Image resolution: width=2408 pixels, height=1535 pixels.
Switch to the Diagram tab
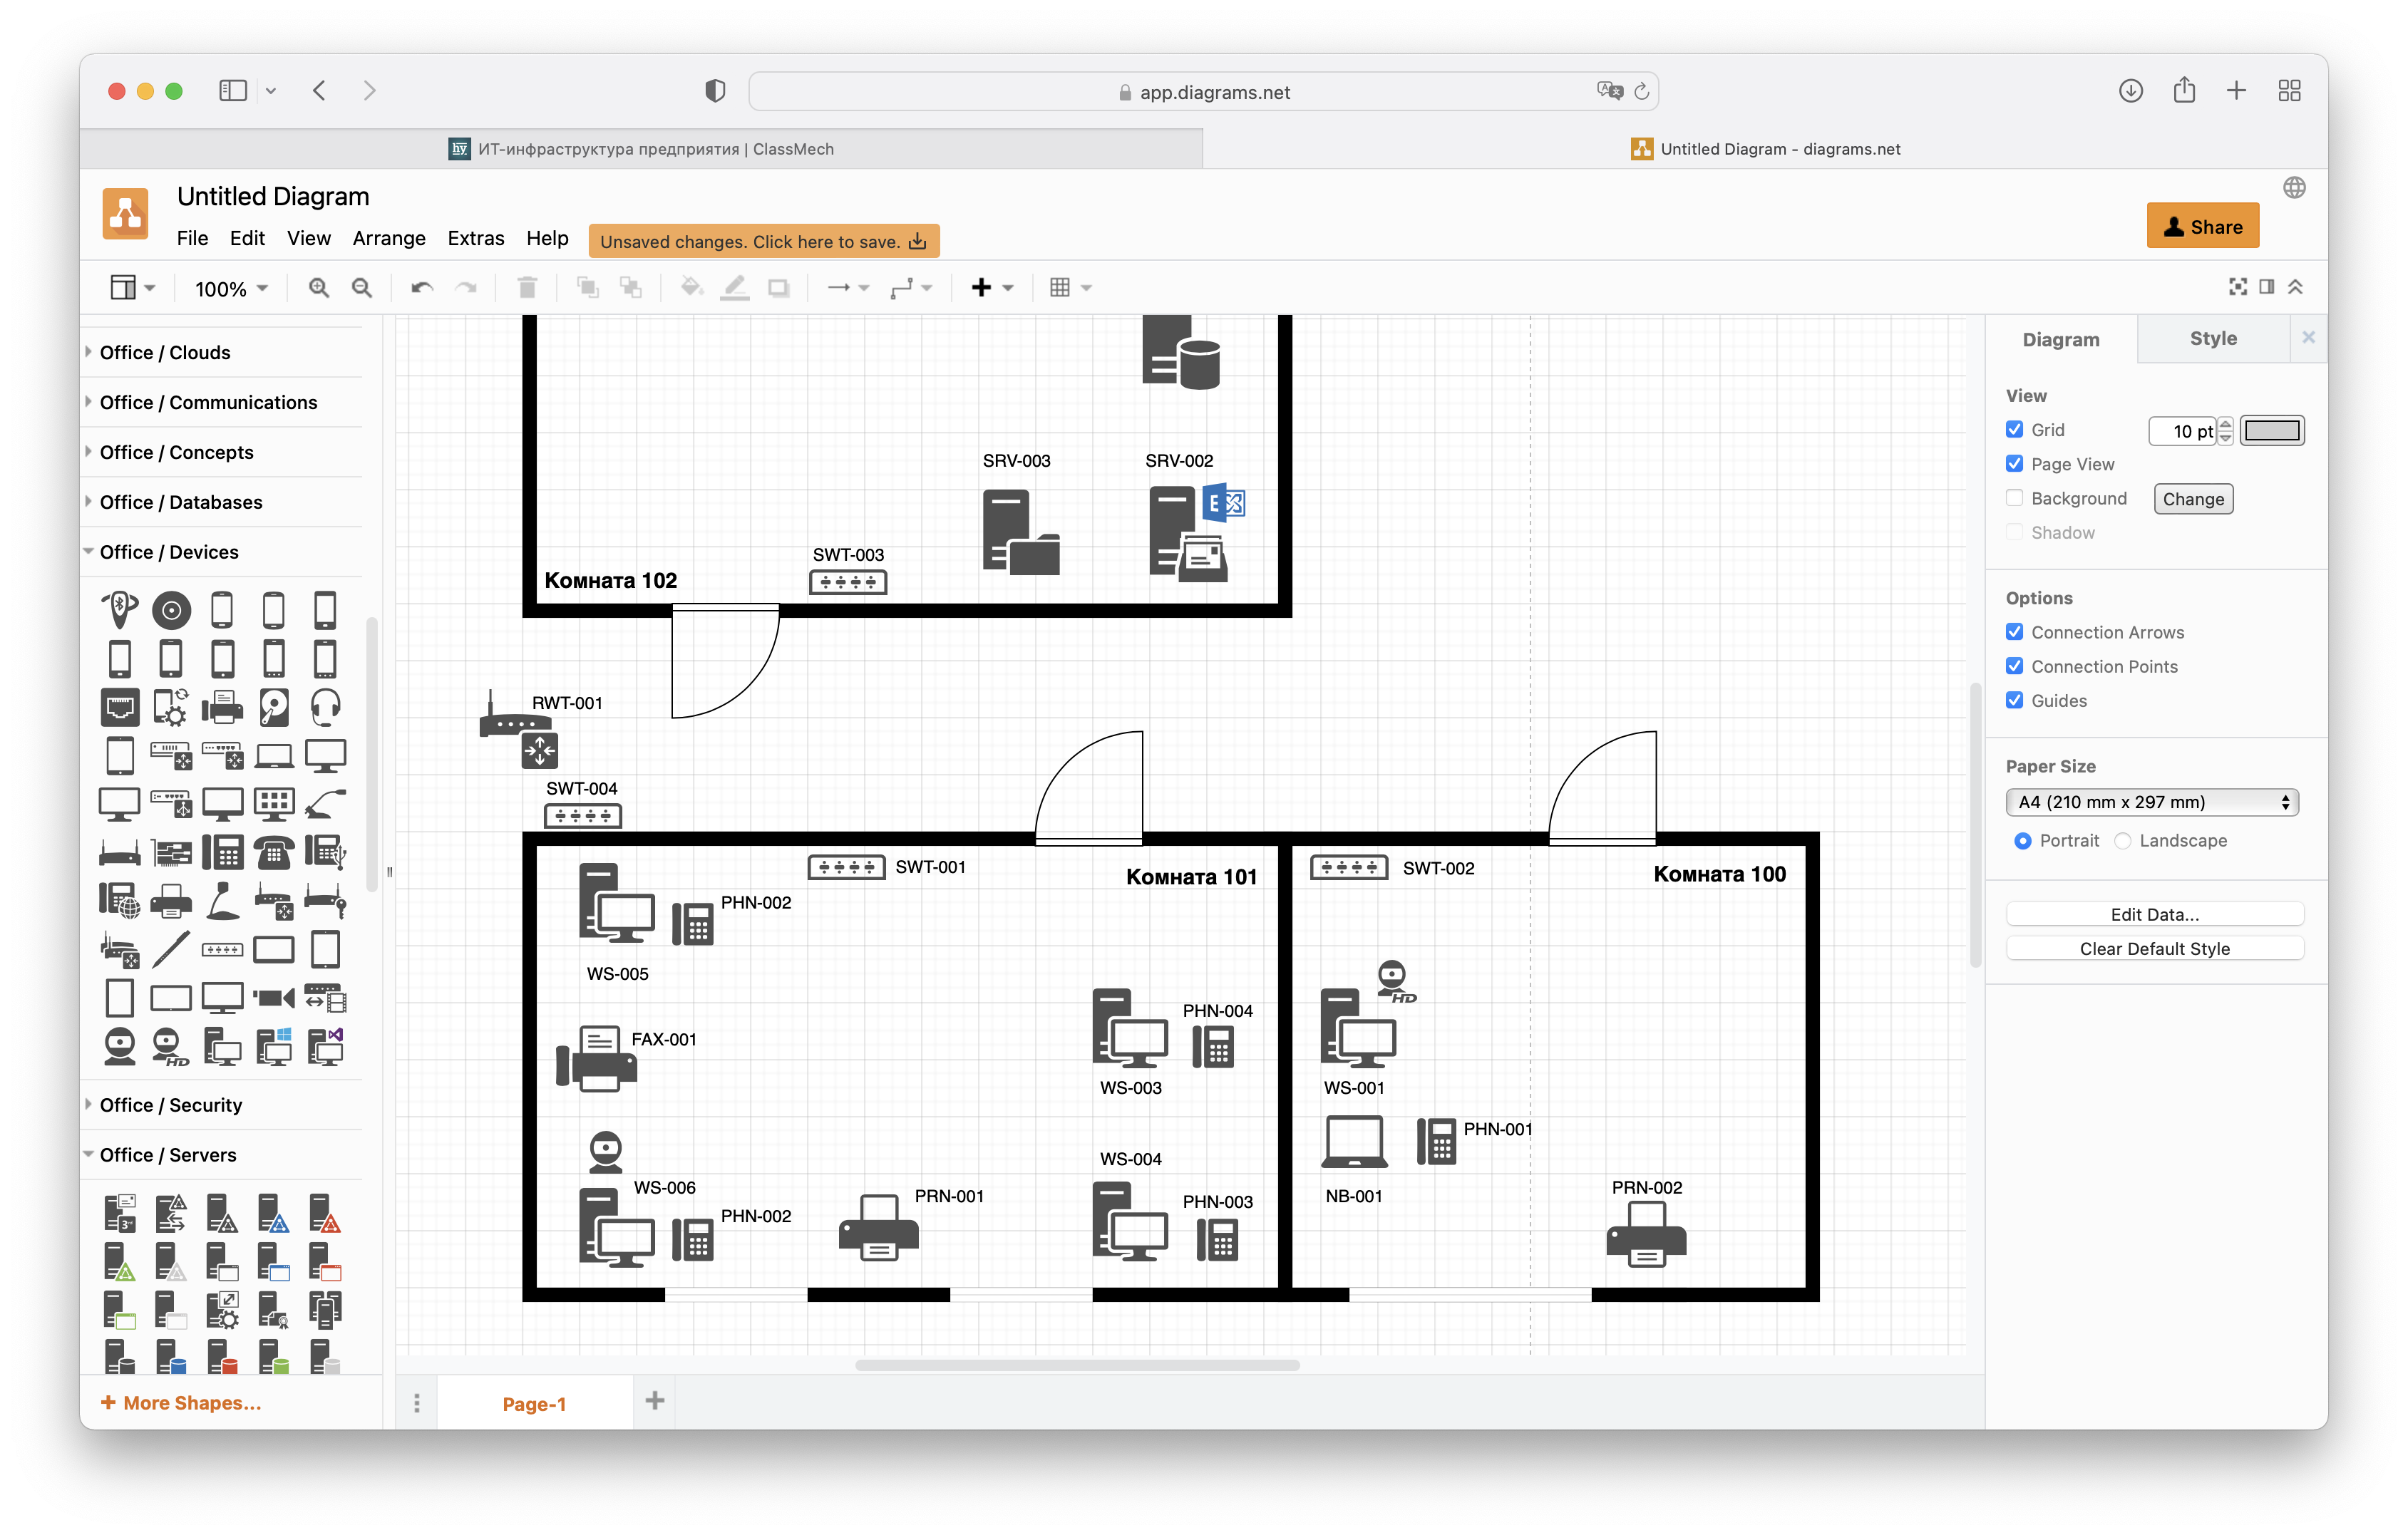tap(2061, 340)
